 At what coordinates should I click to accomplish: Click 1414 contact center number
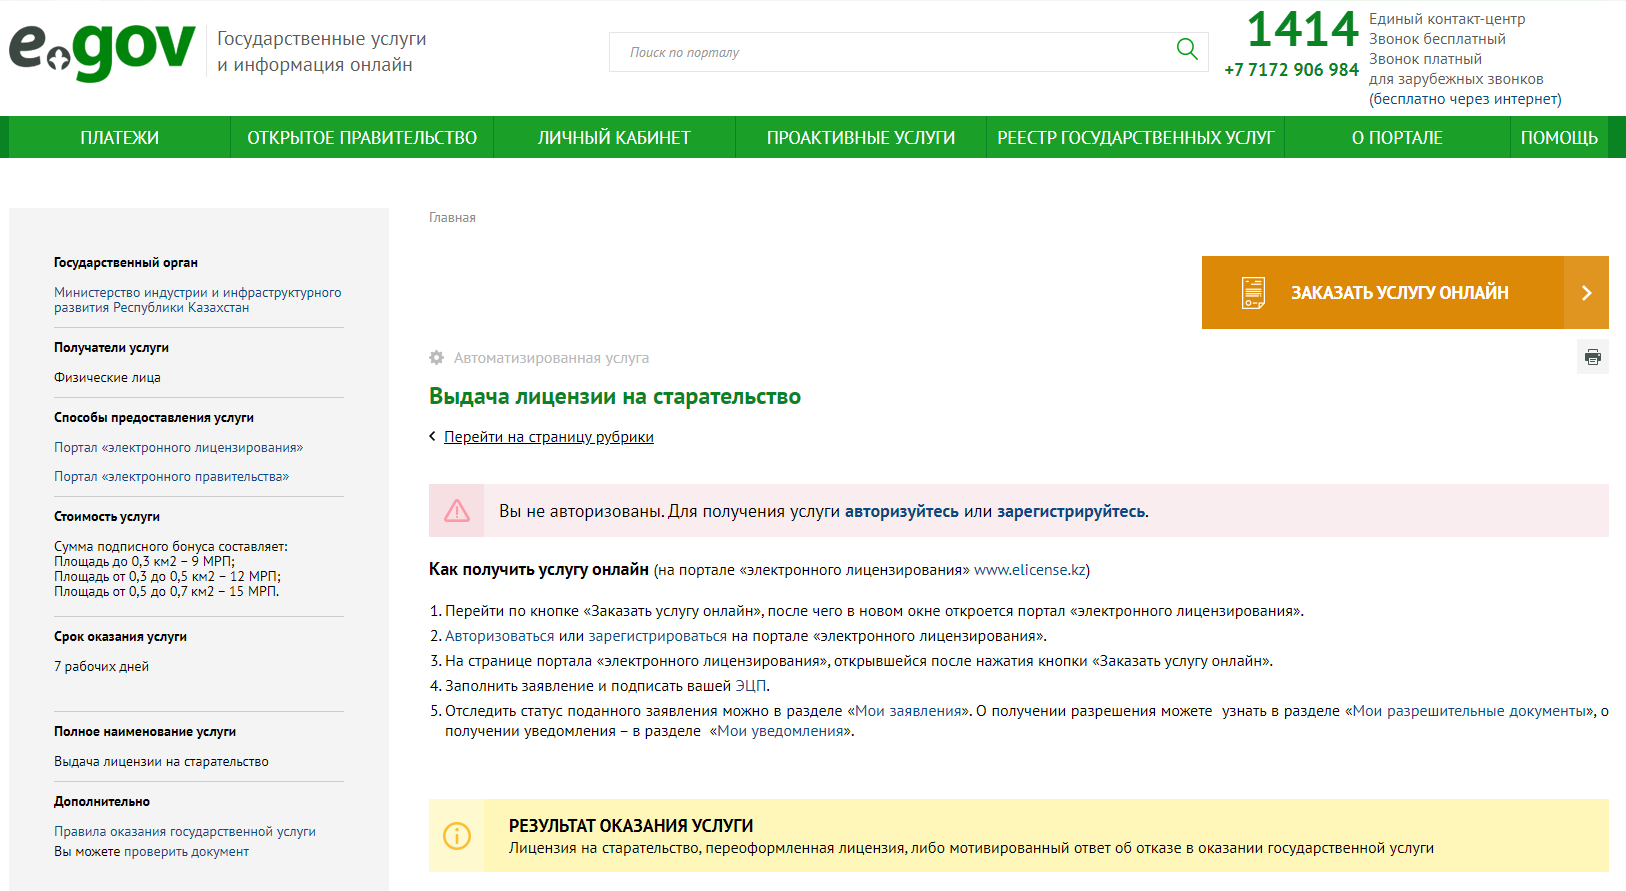(1303, 30)
